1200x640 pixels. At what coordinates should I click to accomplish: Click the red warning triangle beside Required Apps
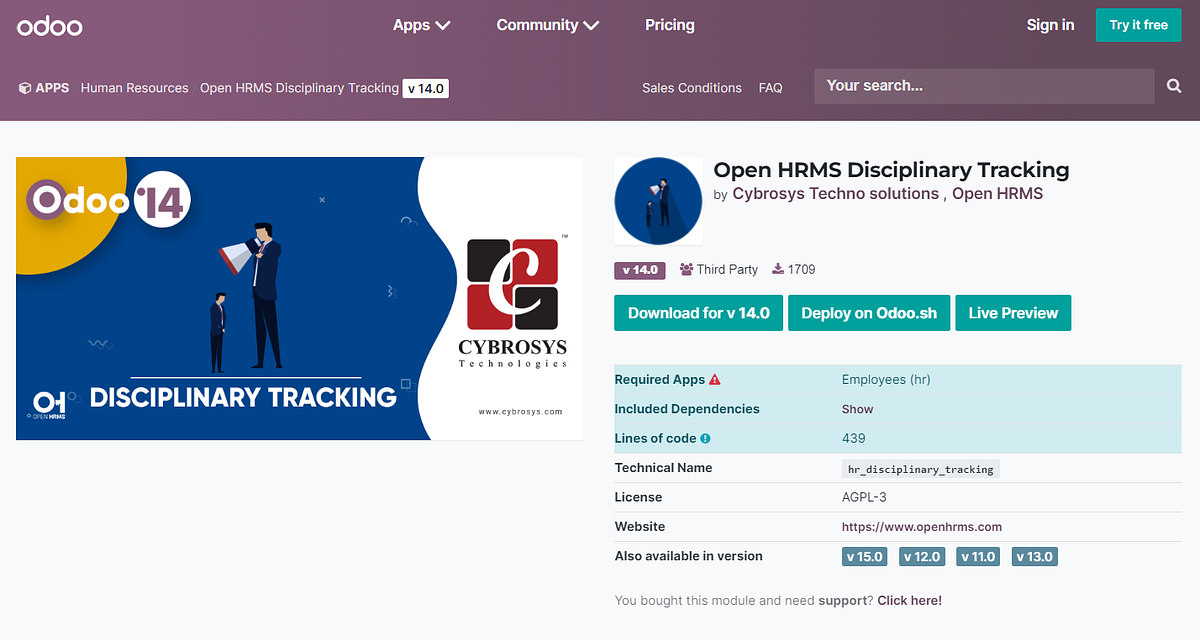(712, 379)
